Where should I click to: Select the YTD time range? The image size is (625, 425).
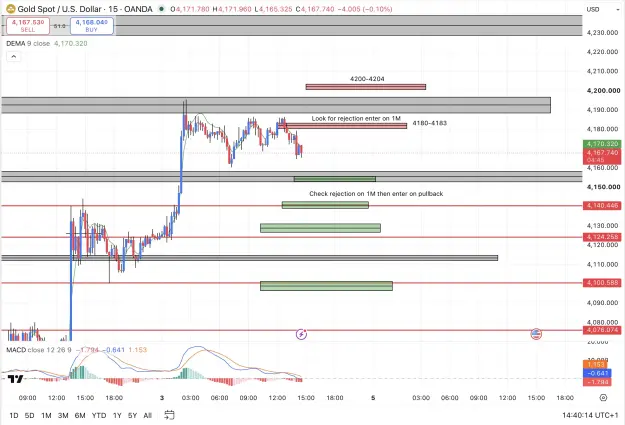point(99,415)
